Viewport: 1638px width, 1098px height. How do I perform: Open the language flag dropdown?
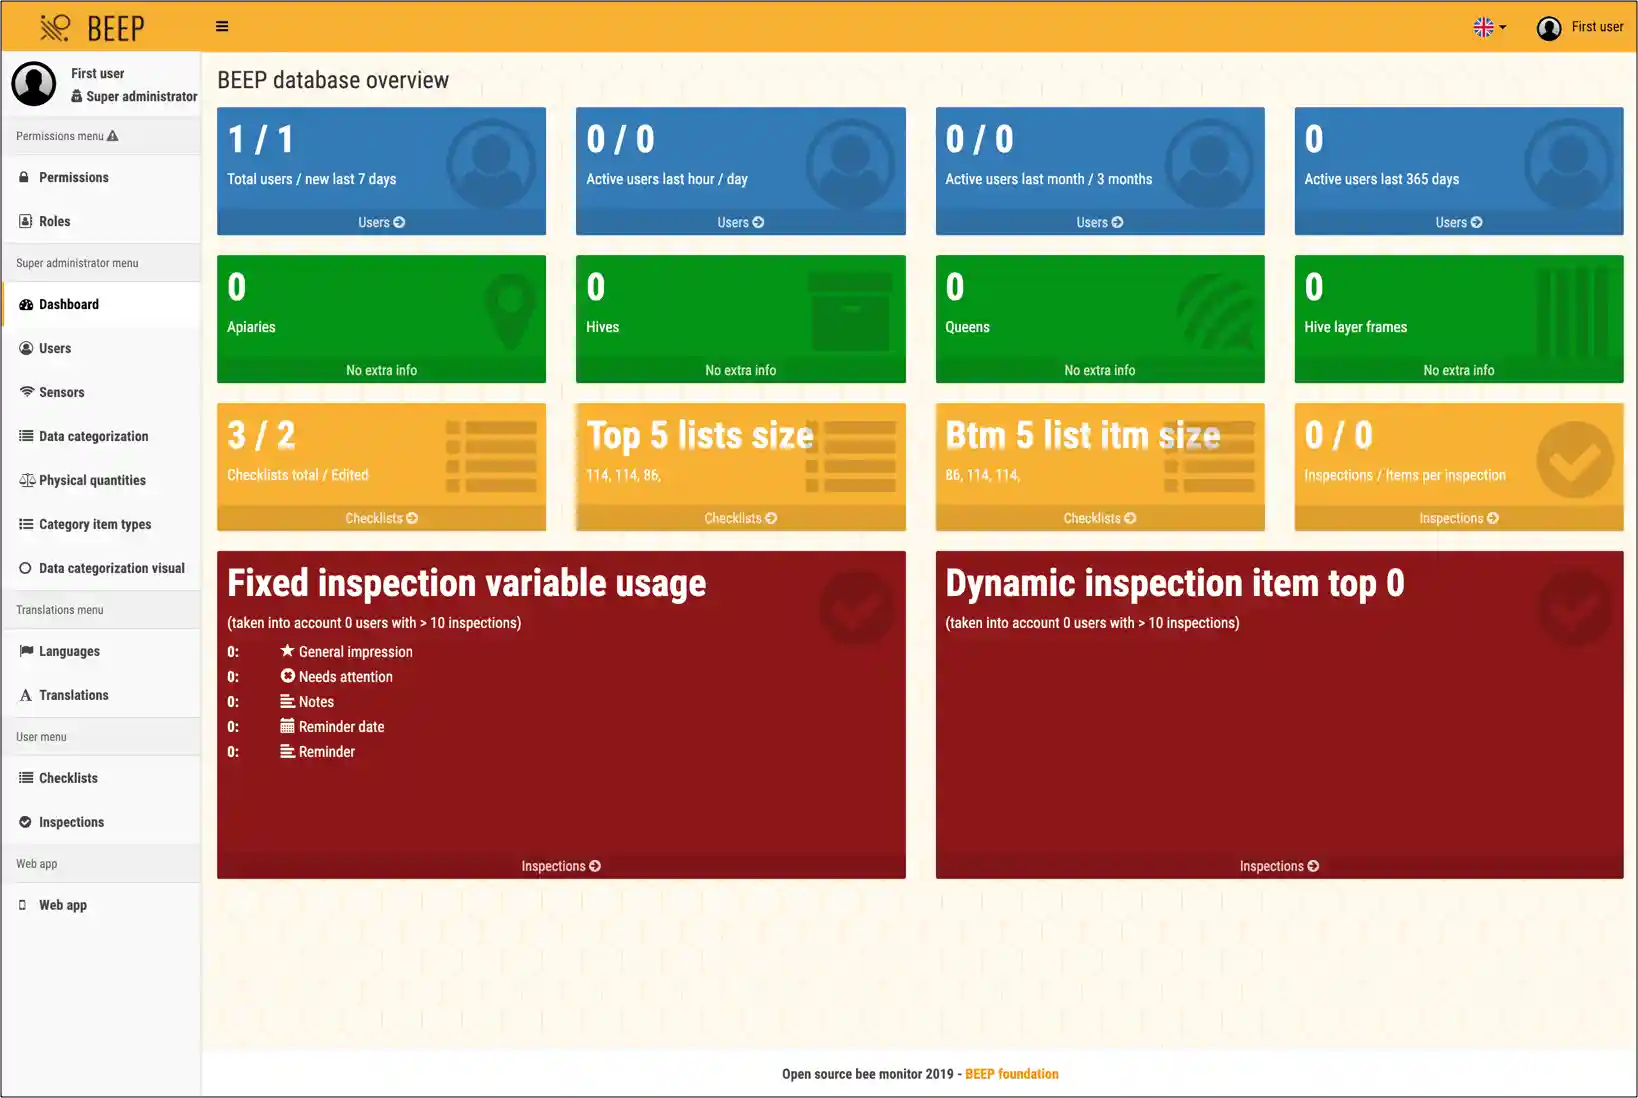(1489, 27)
